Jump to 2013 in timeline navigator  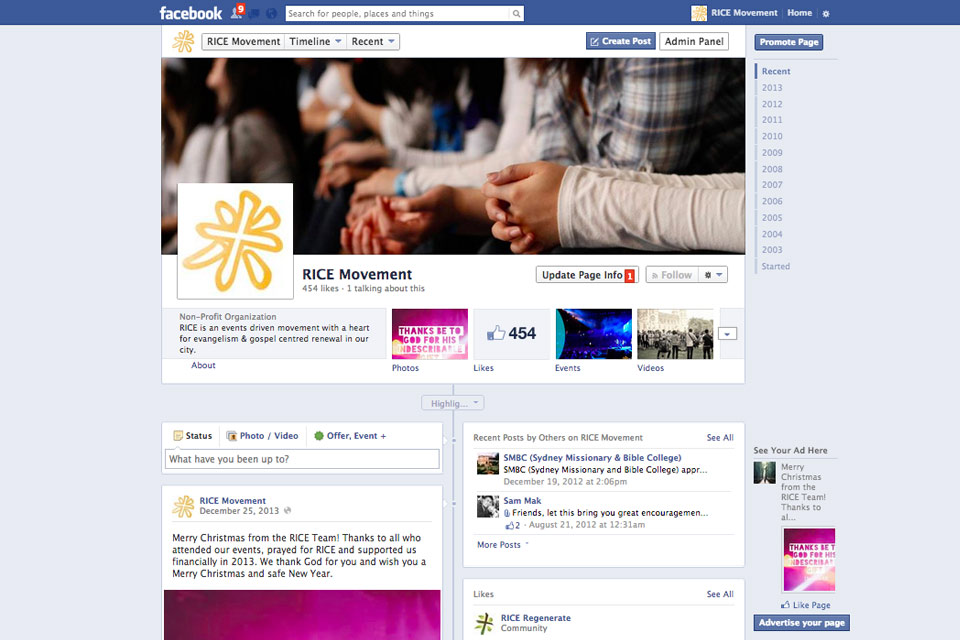tap(772, 88)
